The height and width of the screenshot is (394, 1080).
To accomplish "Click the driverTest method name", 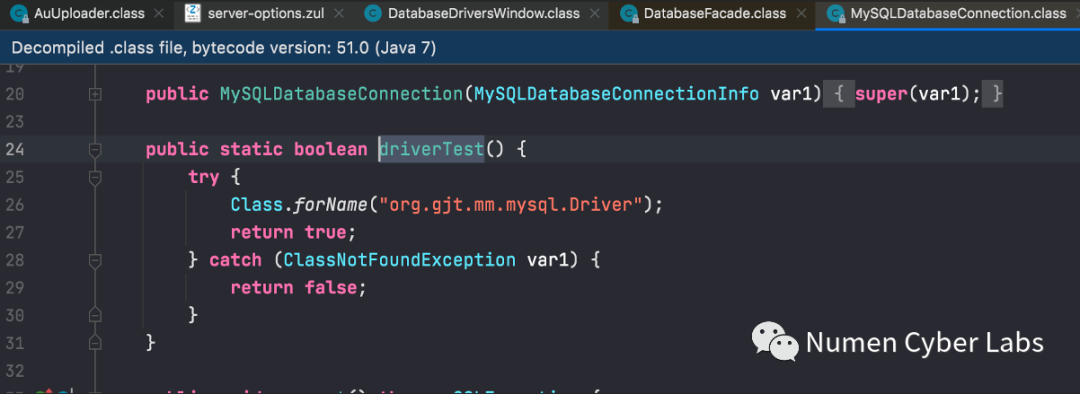I will click(432, 149).
